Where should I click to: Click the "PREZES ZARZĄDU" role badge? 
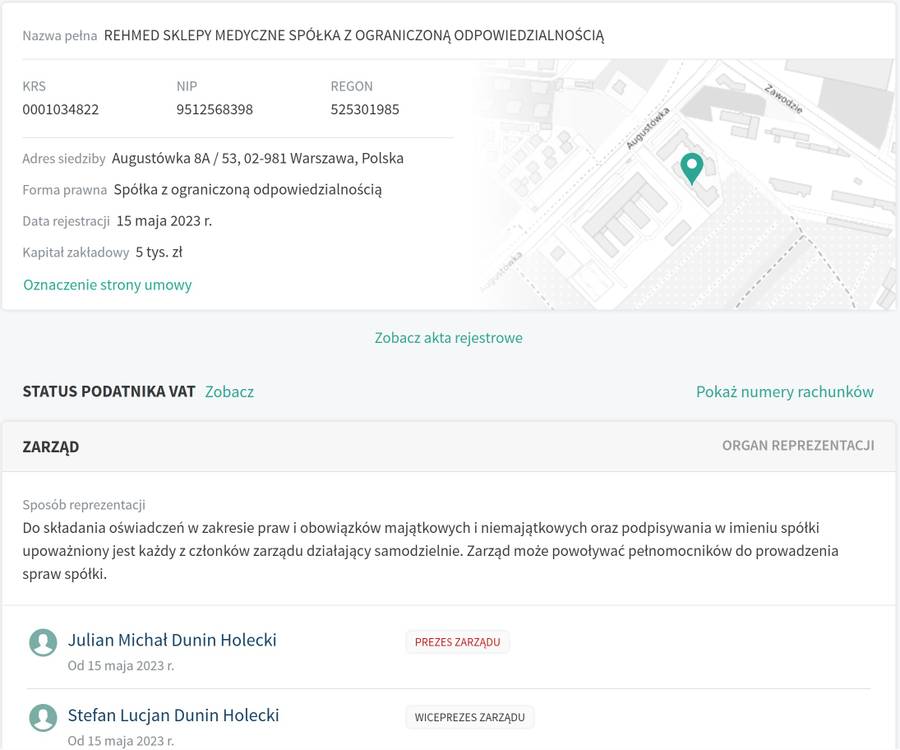[457, 642]
